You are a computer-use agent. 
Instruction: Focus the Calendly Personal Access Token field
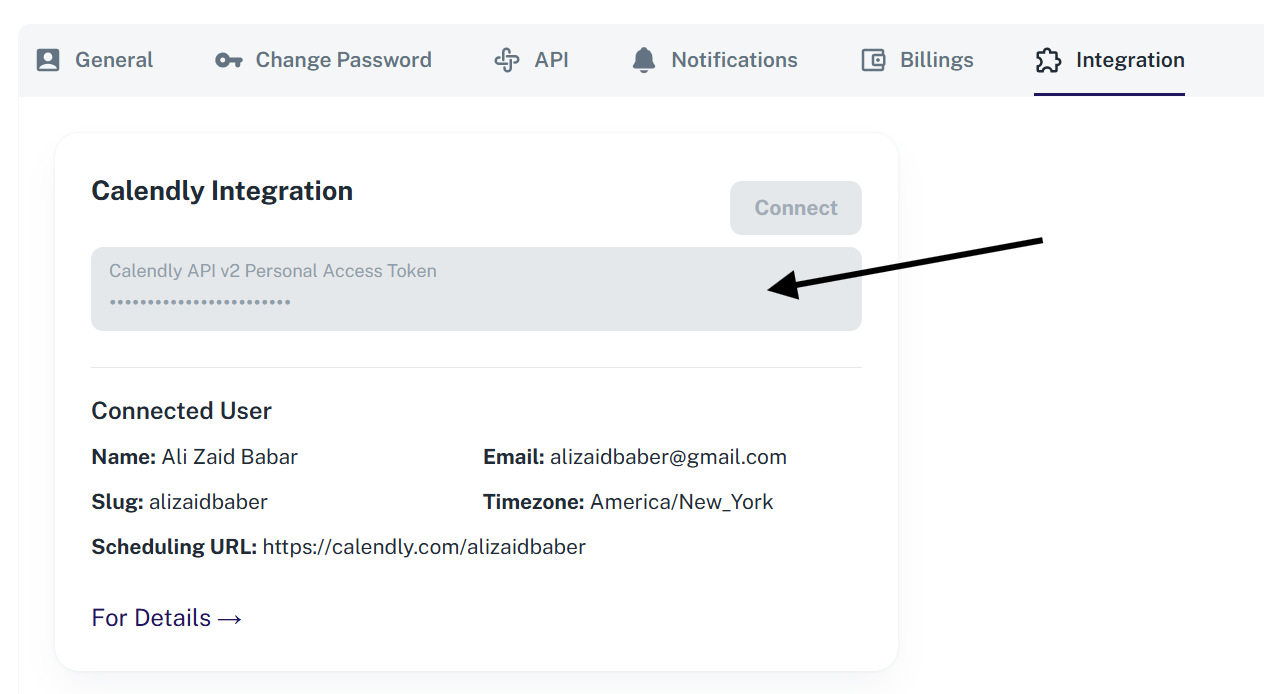point(476,289)
